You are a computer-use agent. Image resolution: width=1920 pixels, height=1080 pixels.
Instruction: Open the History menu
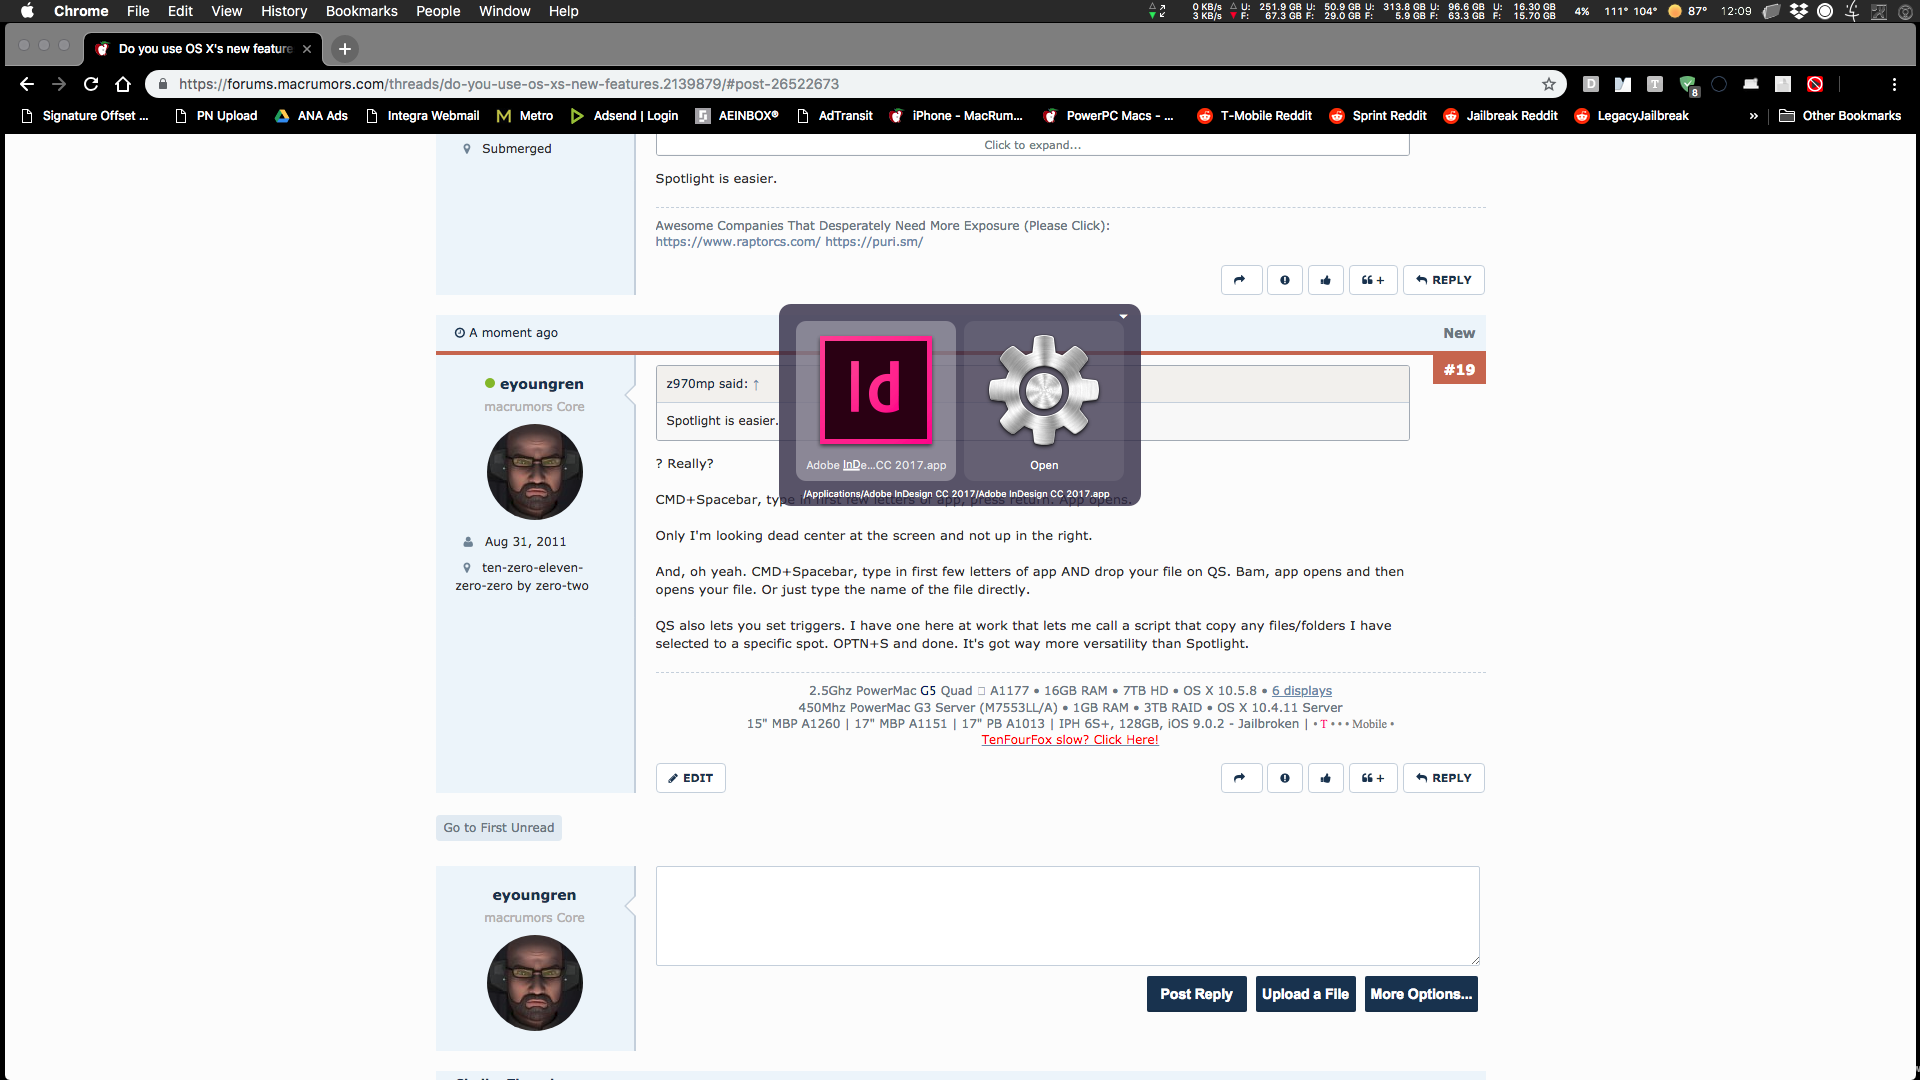click(x=284, y=11)
